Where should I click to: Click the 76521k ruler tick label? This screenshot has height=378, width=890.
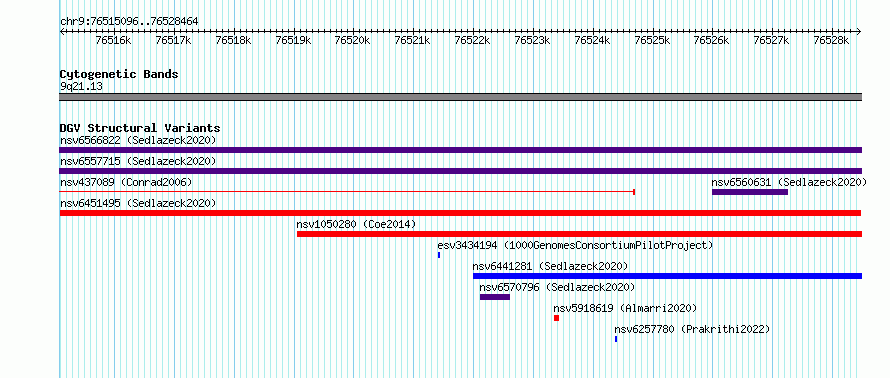coord(413,41)
